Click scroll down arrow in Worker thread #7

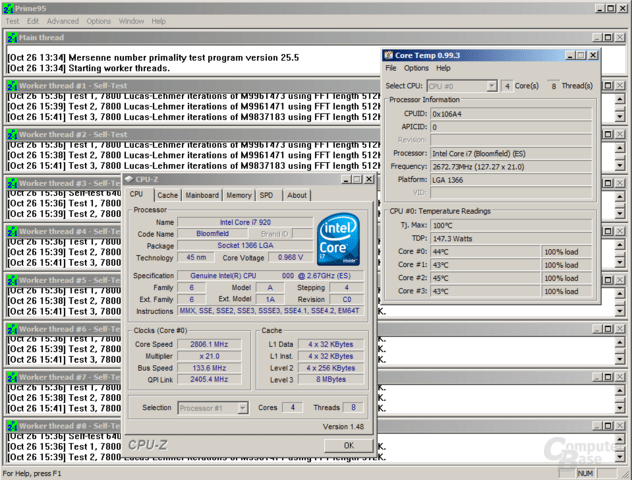[620, 409]
